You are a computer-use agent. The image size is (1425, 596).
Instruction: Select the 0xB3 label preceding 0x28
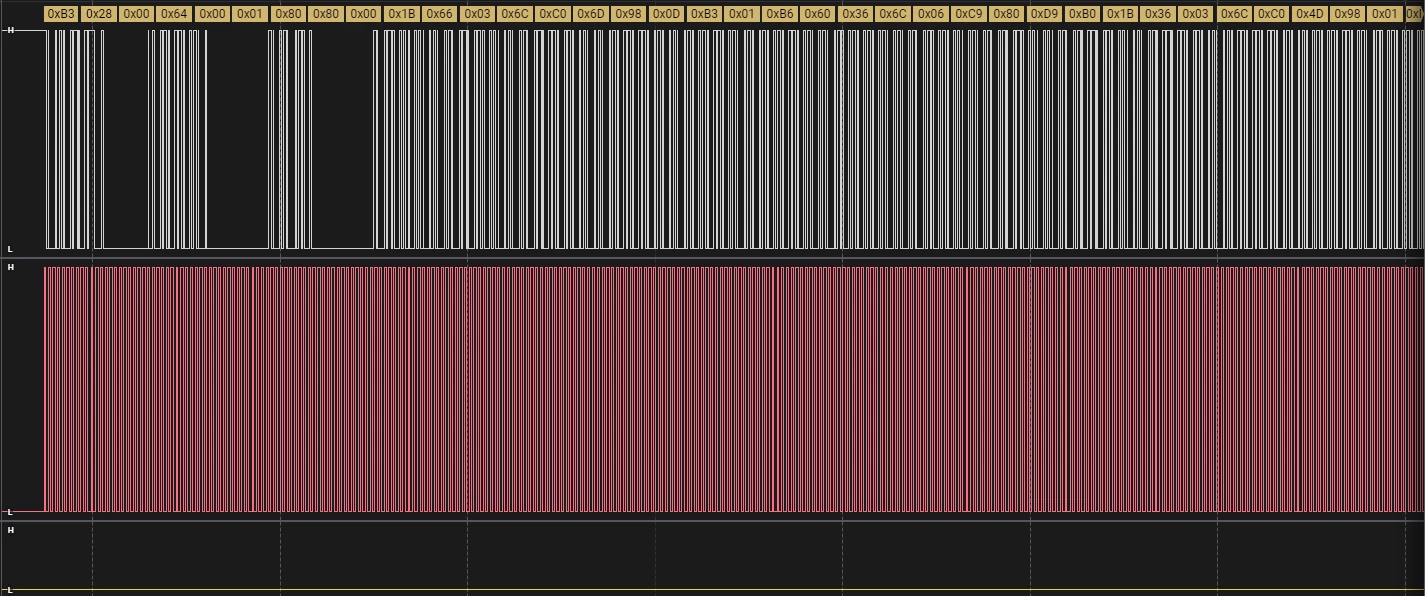[61, 14]
